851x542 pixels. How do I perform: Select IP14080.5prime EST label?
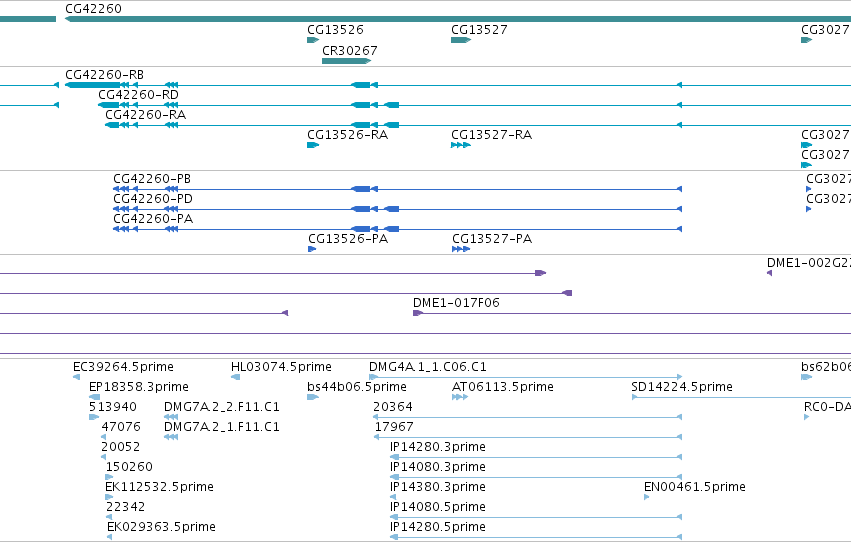437,507
